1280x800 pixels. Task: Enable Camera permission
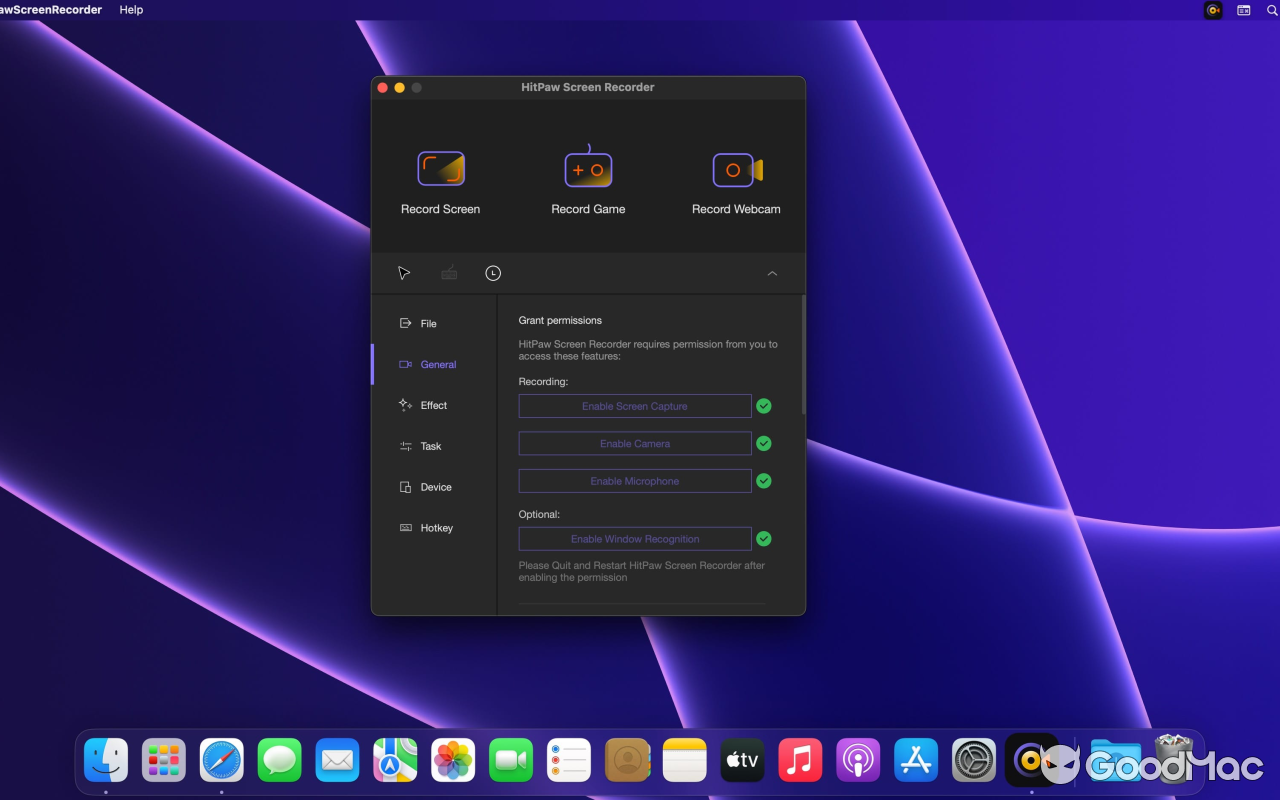(x=634, y=443)
